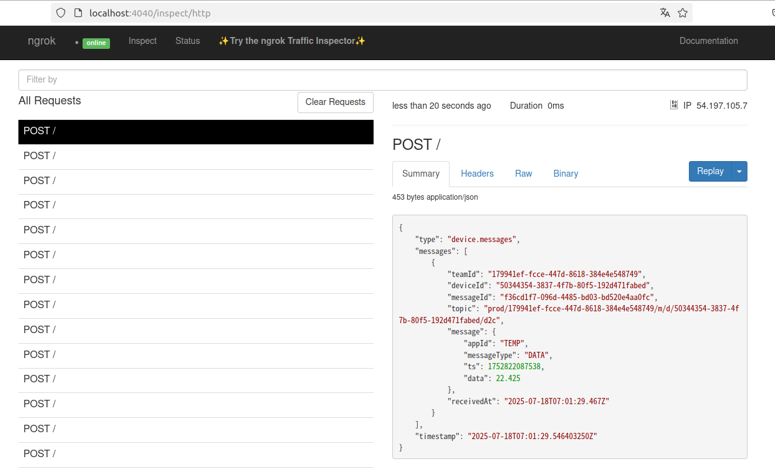Bookmark this page with the star icon
The width and height of the screenshot is (775, 471).
click(x=683, y=13)
